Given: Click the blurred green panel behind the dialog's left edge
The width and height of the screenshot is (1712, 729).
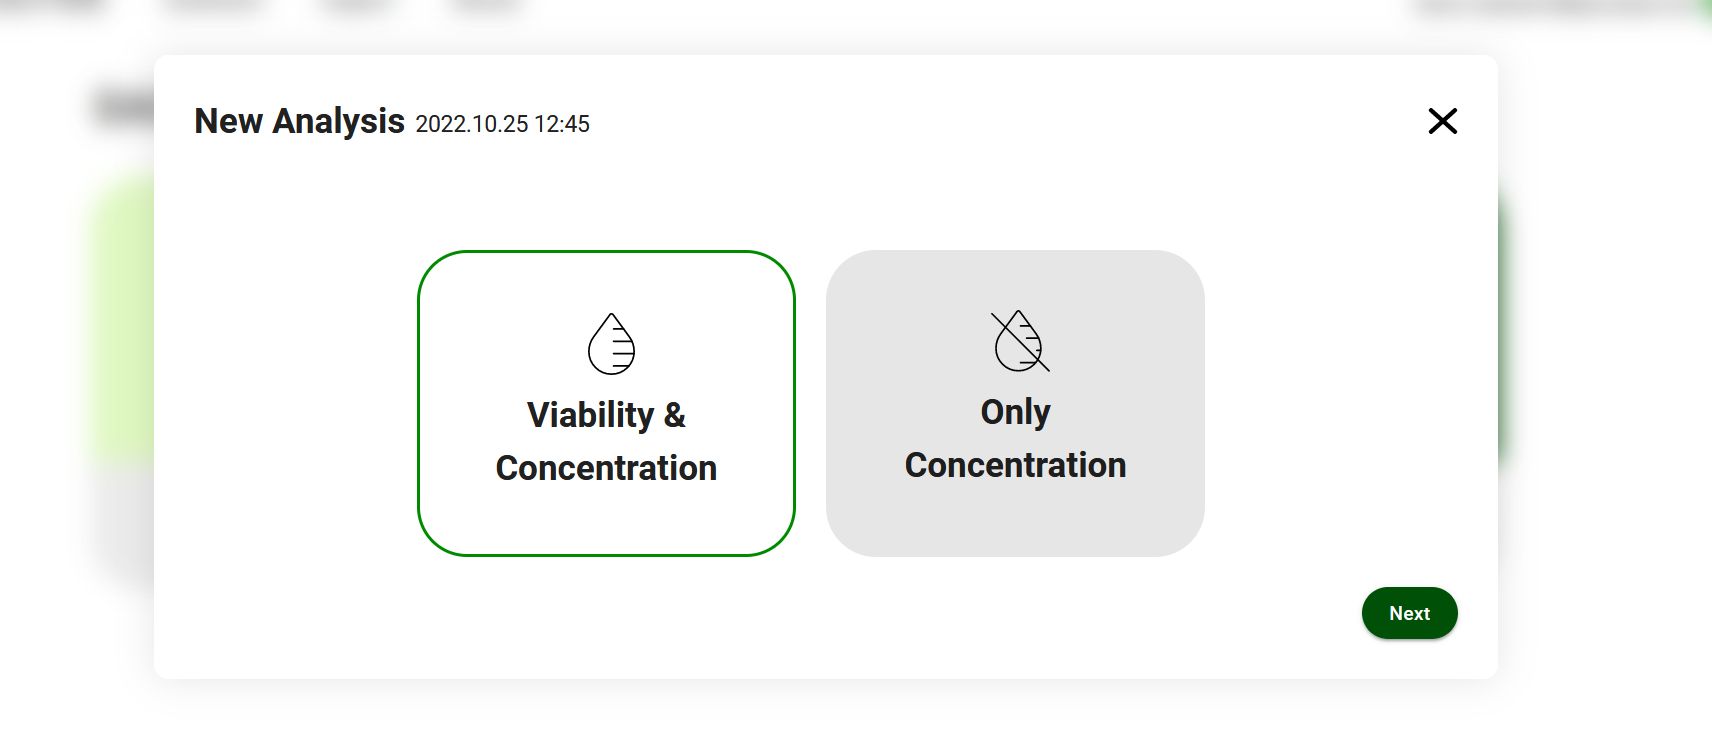Looking at the screenshot, I should (x=122, y=320).
